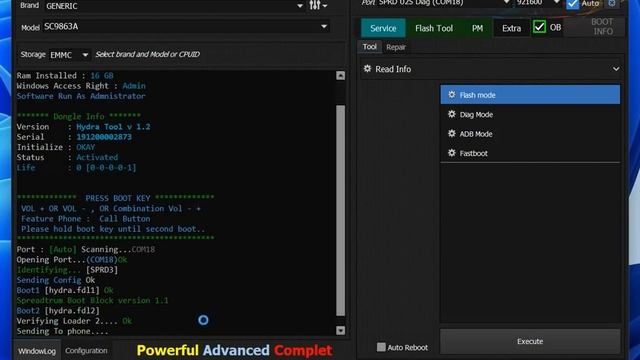Select the Repair sub-tab
Viewport: 640px width, 360px height.
[x=396, y=47]
